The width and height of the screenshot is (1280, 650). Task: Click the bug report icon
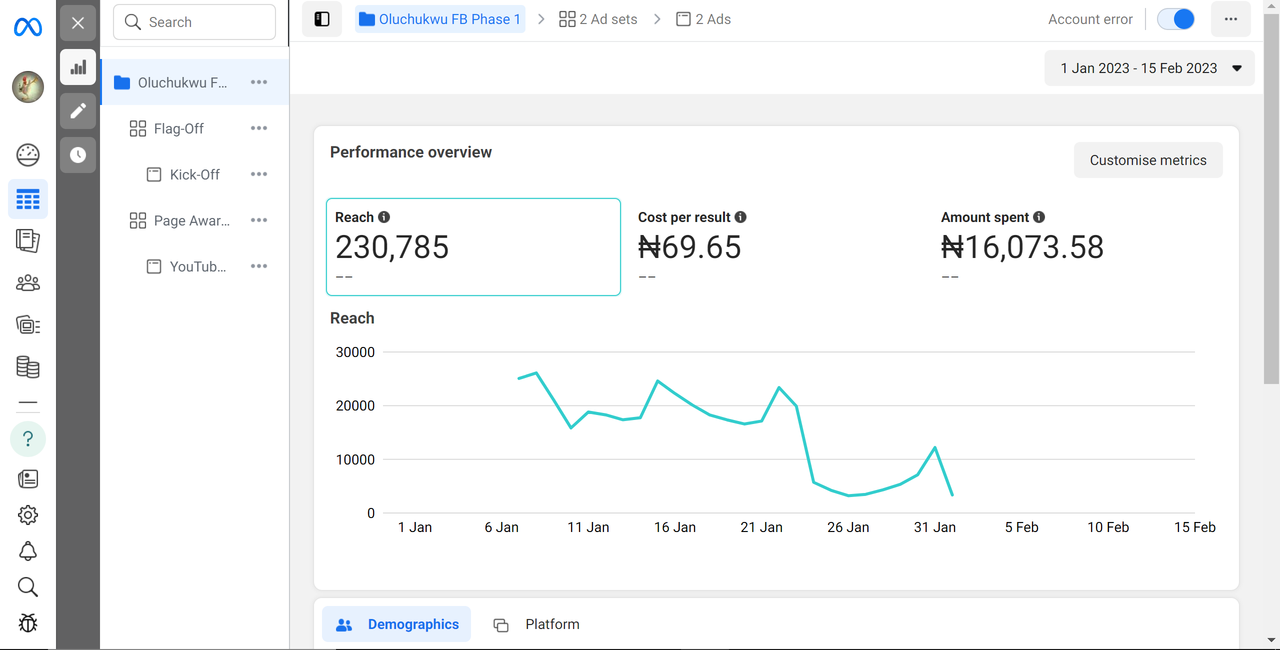coord(28,623)
